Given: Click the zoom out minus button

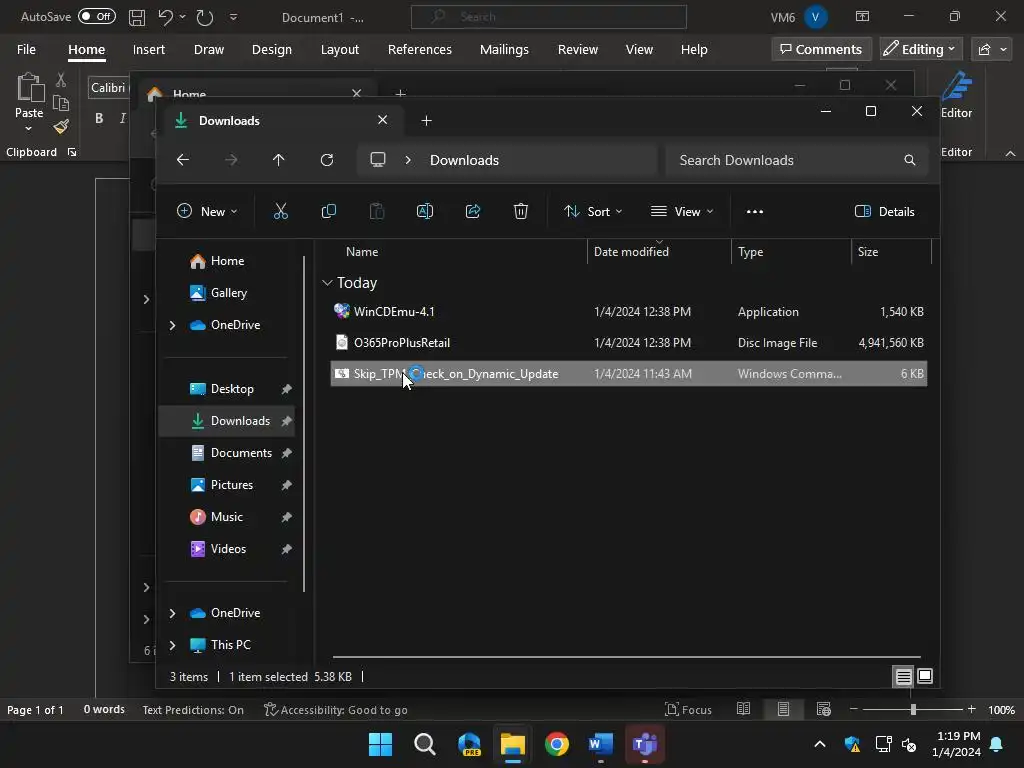Looking at the screenshot, I should click(853, 709).
